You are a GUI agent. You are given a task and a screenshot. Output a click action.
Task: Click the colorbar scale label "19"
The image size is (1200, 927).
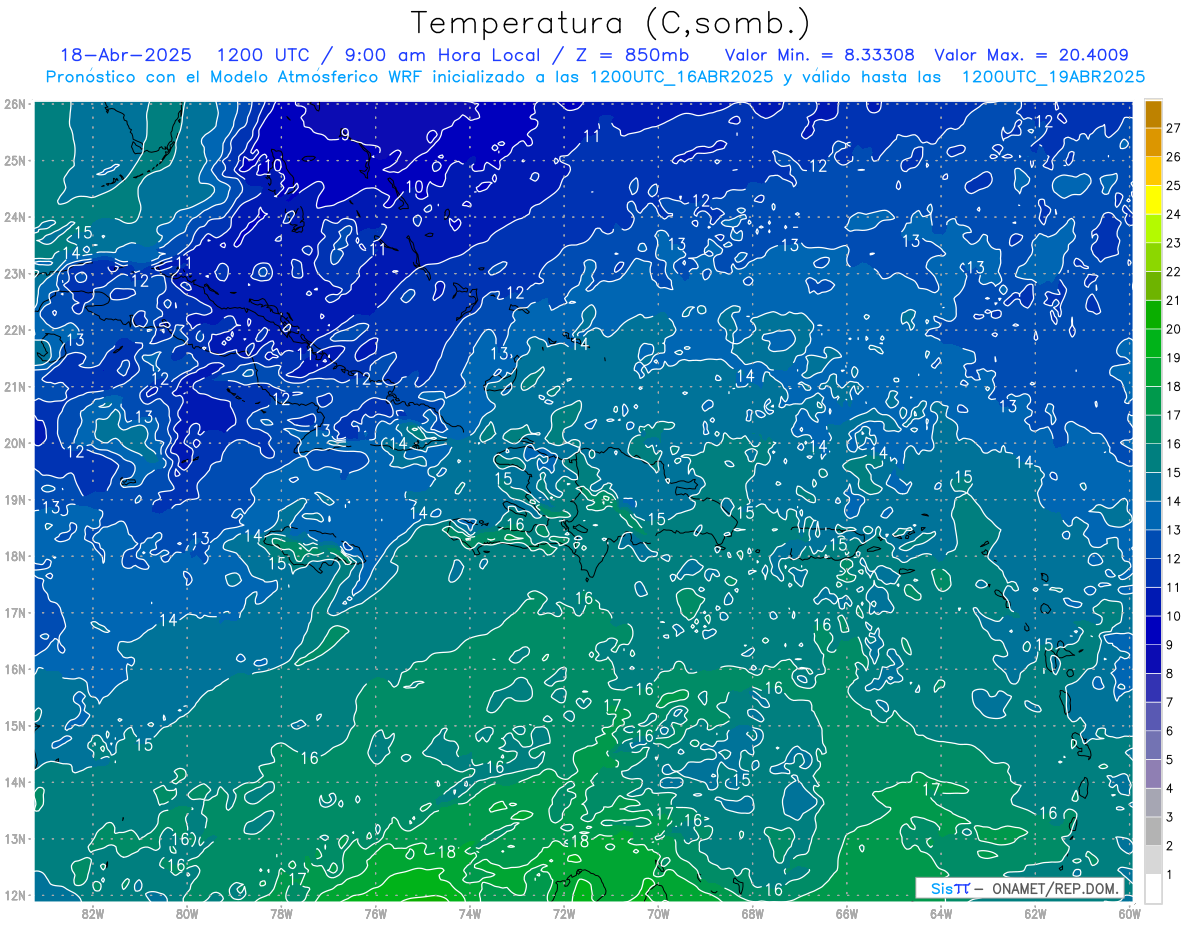1174,358
